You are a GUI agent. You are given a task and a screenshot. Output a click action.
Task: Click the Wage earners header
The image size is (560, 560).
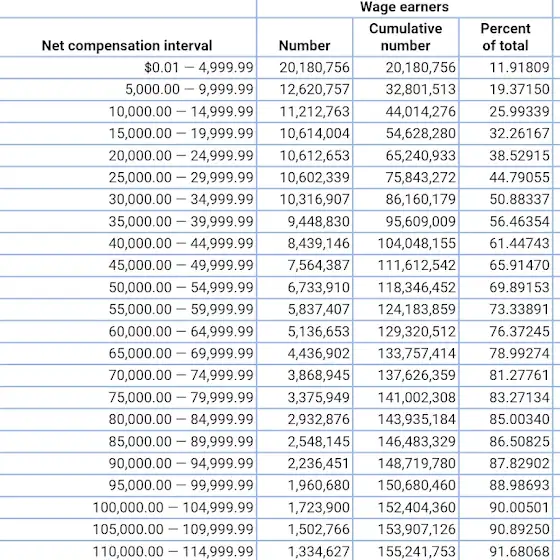pyautogui.click(x=404, y=7)
